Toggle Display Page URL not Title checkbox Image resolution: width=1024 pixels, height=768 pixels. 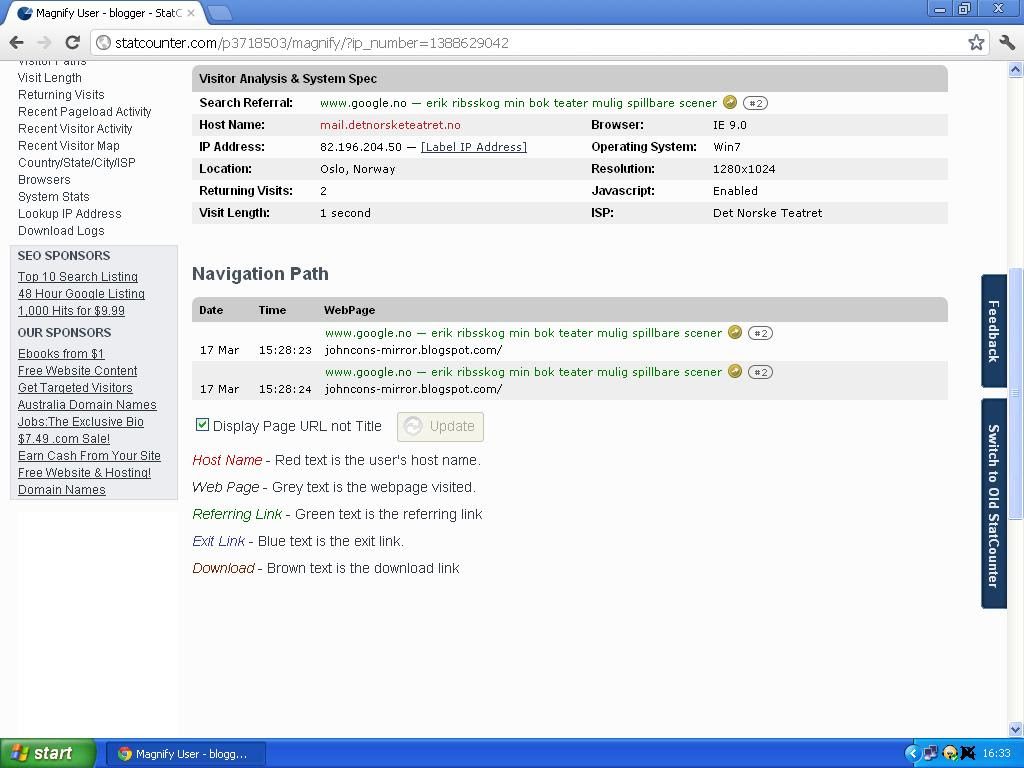click(x=202, y=425)
